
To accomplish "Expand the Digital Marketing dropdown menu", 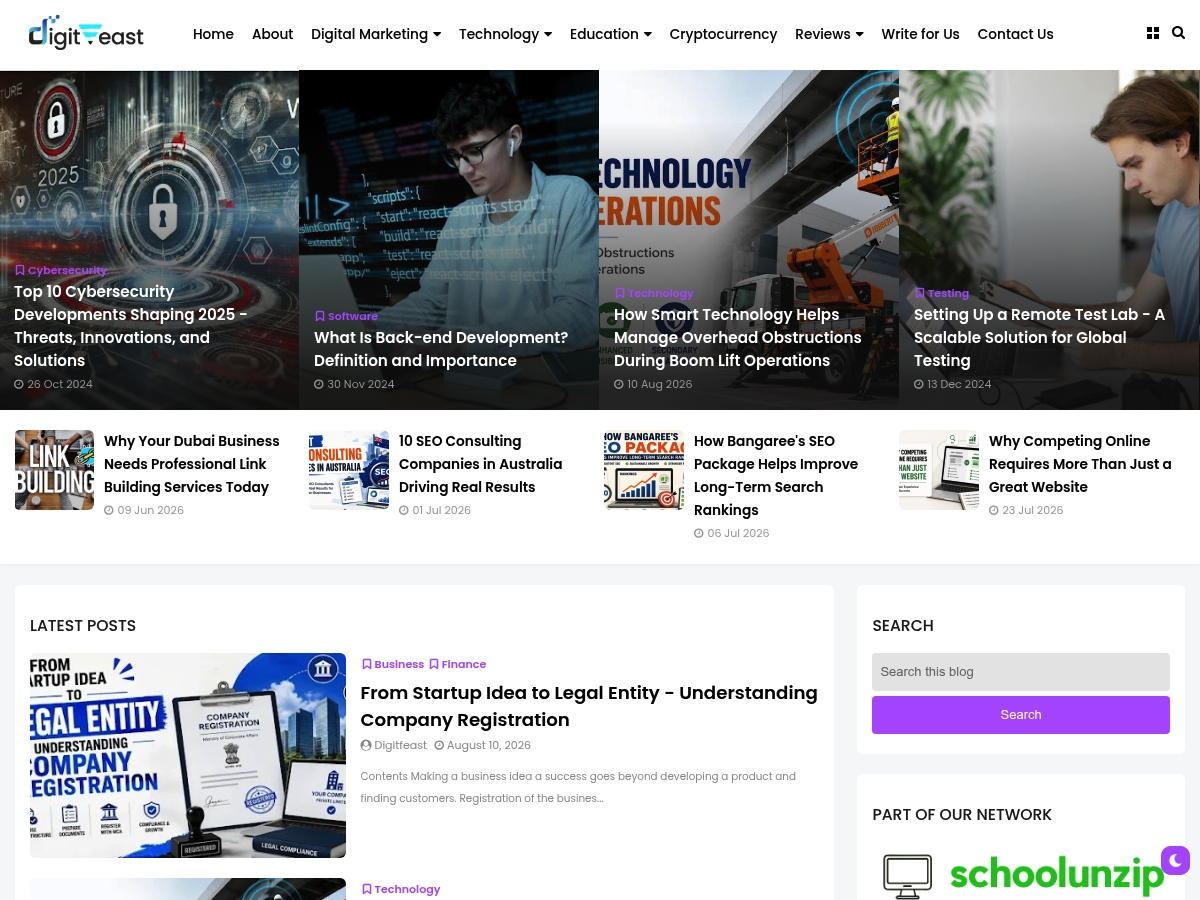I will click(x=376, y=34).
